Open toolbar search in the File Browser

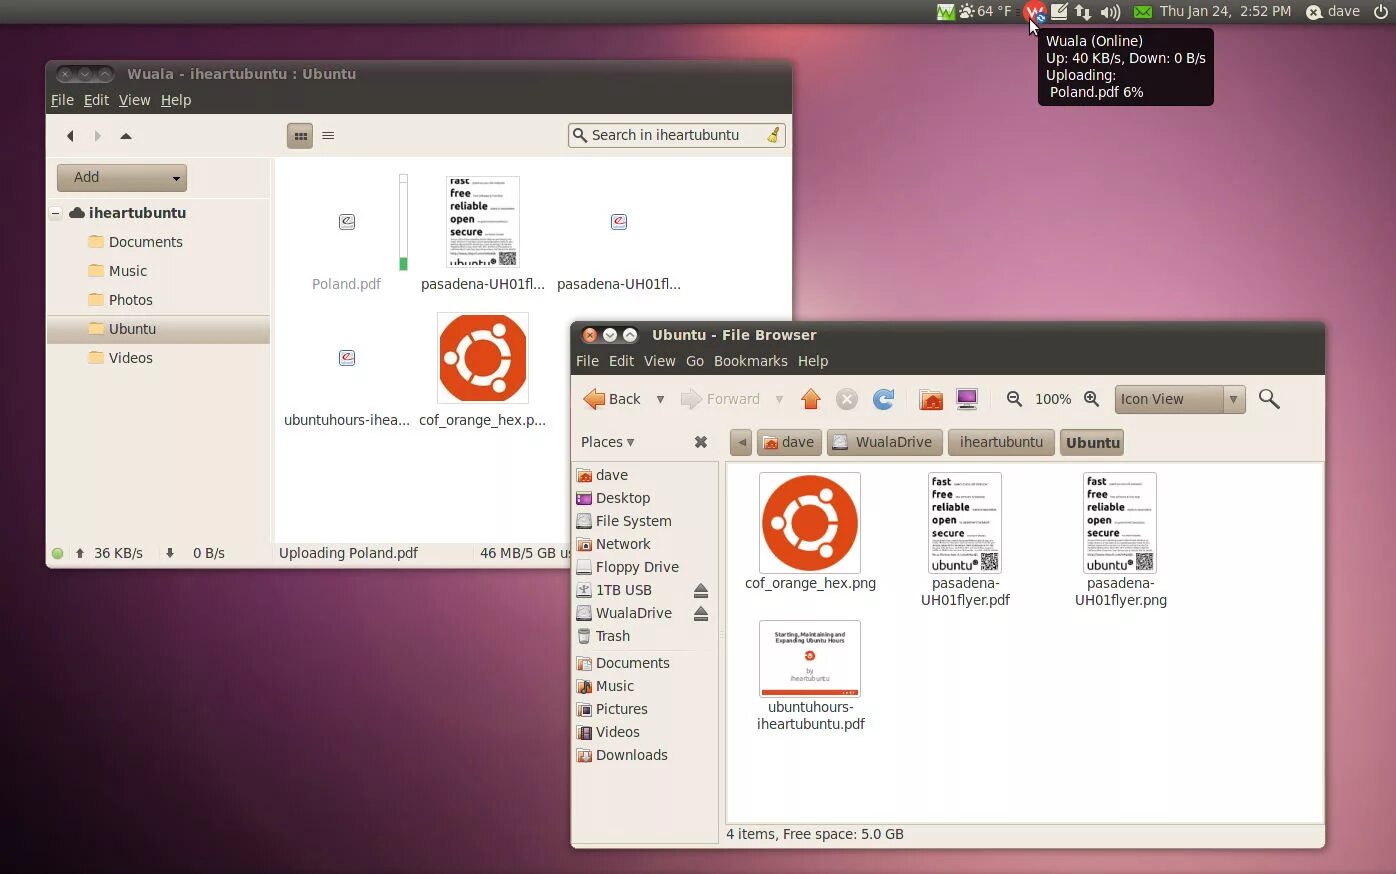click(x=1268, y=399)
